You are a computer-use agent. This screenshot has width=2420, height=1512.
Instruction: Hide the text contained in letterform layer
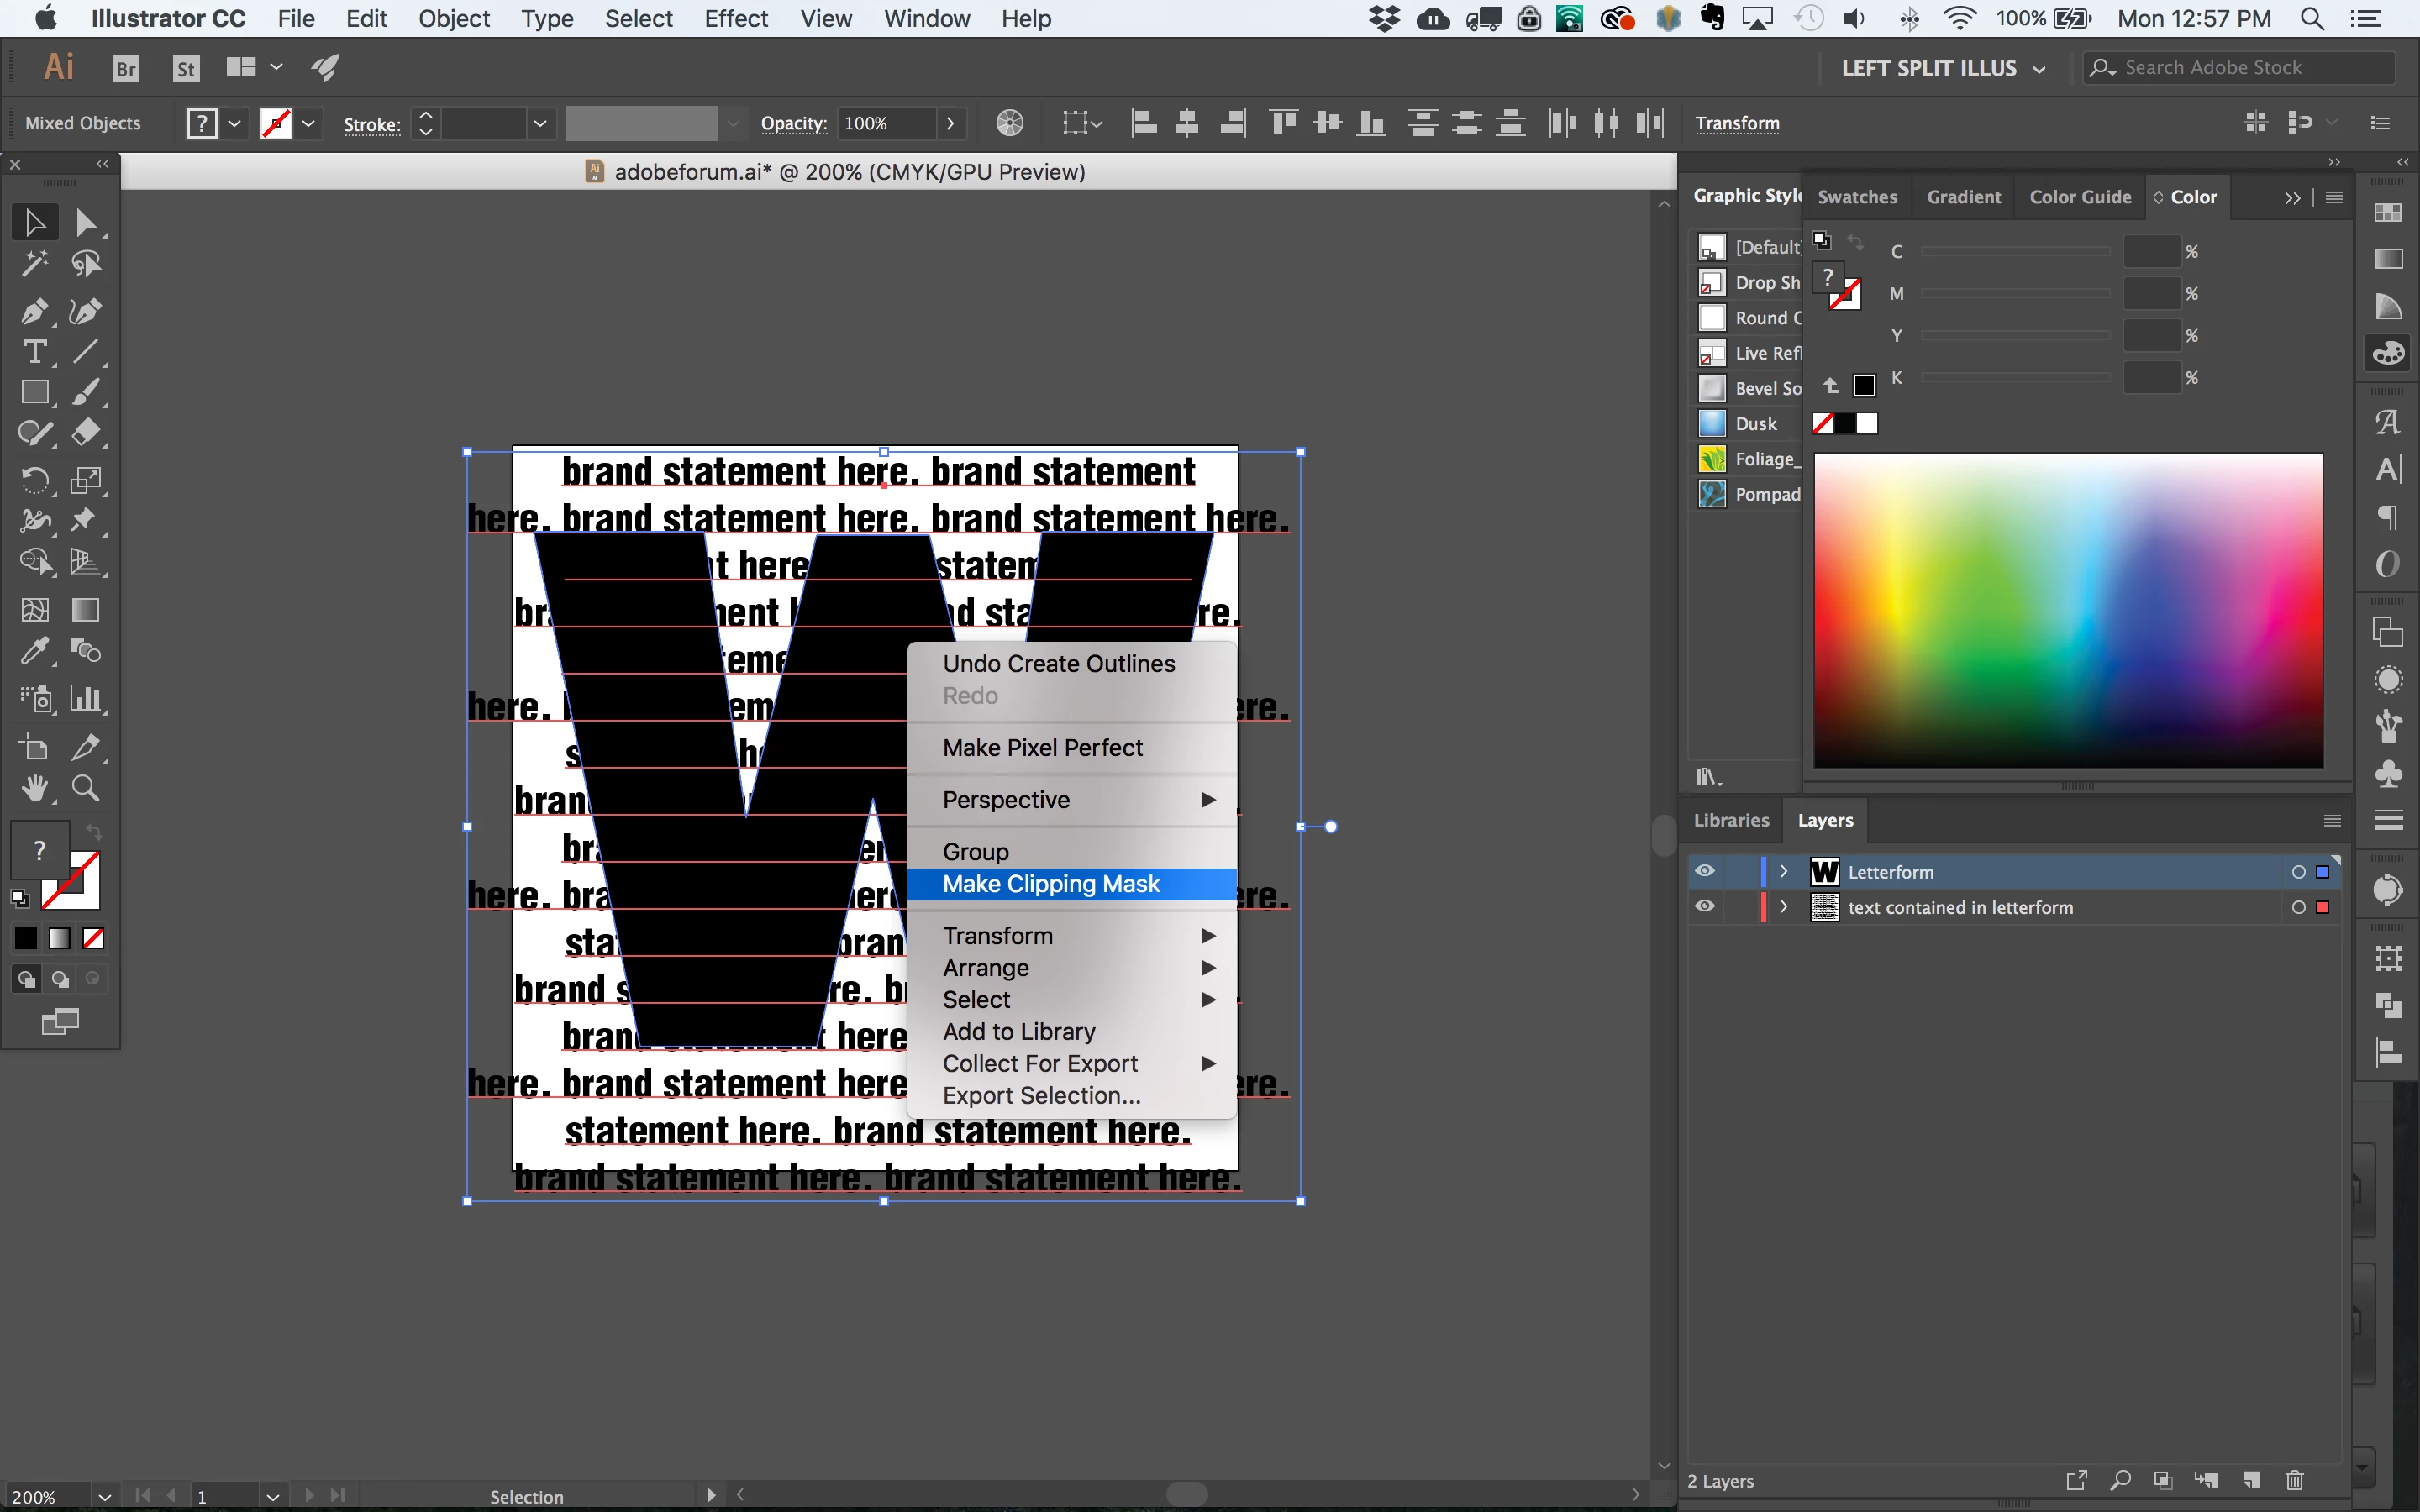click(x=1705, y=907)
